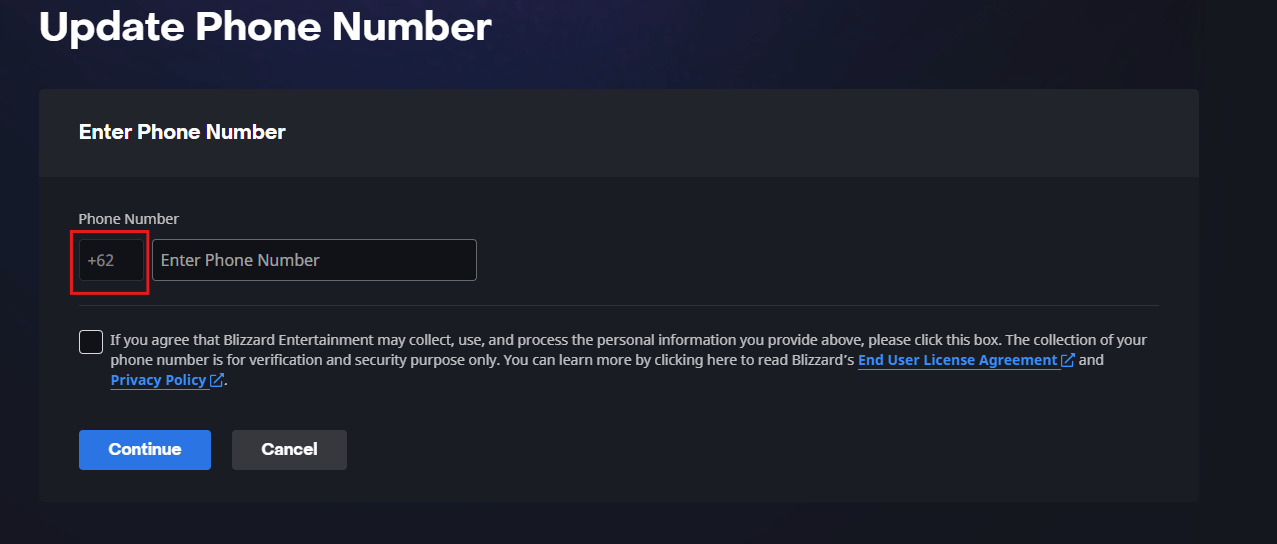Image resolution: width=1277 pixels, height=544 pixels.
Task: Open the Privacy Policy link
Action: click(158, 380)
